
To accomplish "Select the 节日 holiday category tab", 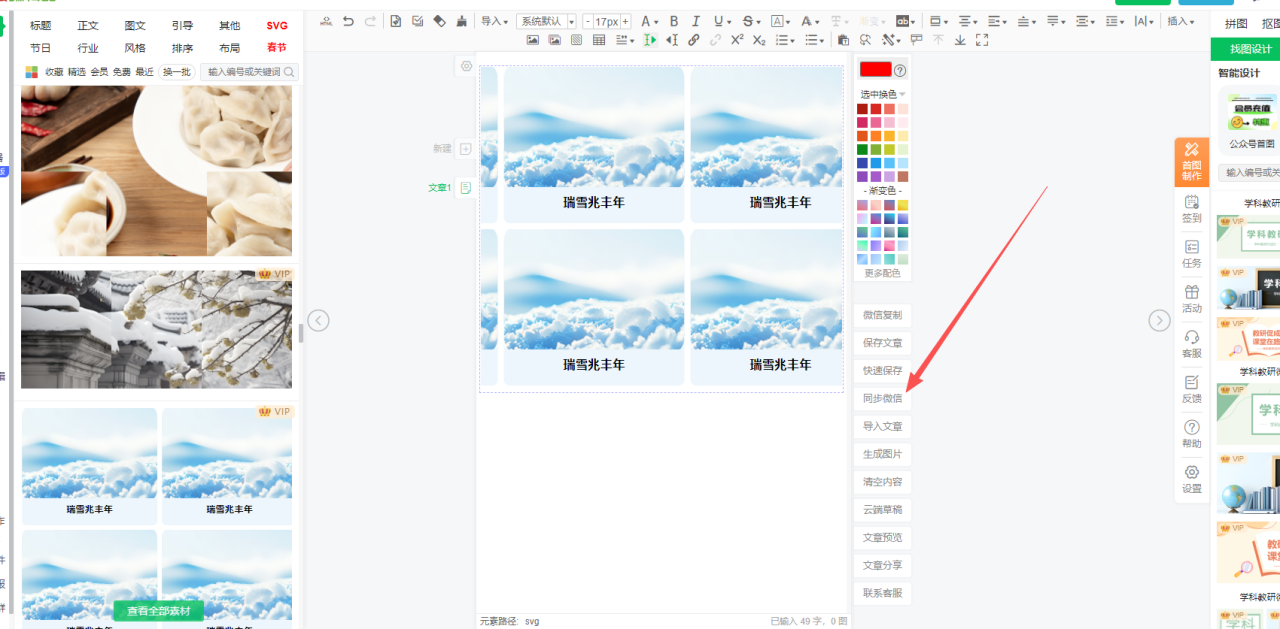I will point(41,48).
